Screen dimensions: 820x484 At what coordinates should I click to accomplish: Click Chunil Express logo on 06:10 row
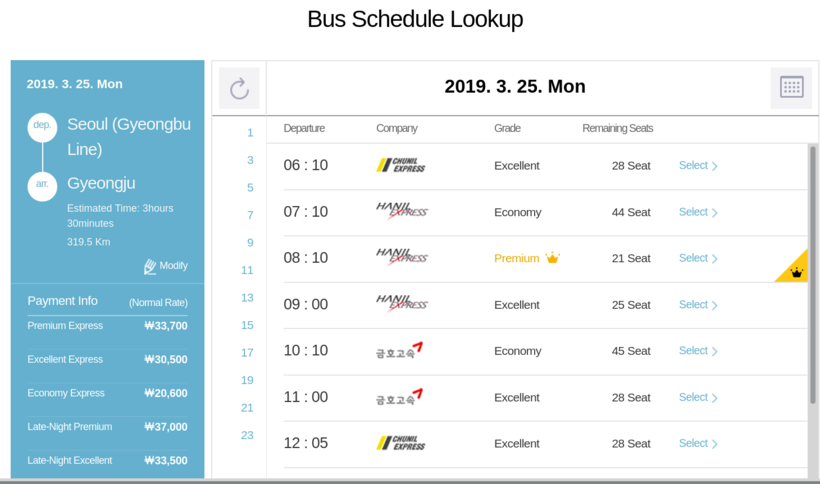[x=401, y=166]
